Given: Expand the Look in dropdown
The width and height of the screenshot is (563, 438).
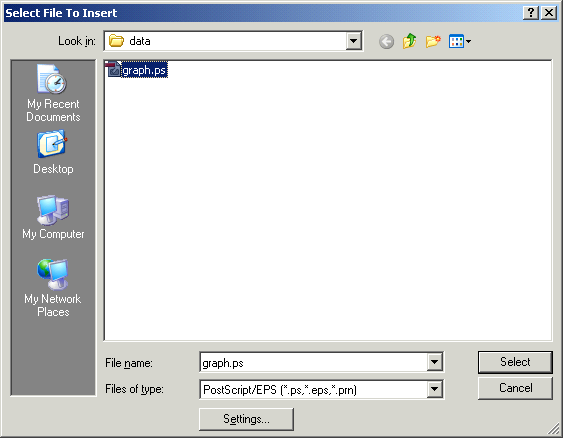Looking at the screenshot, I should click(354, 41).
